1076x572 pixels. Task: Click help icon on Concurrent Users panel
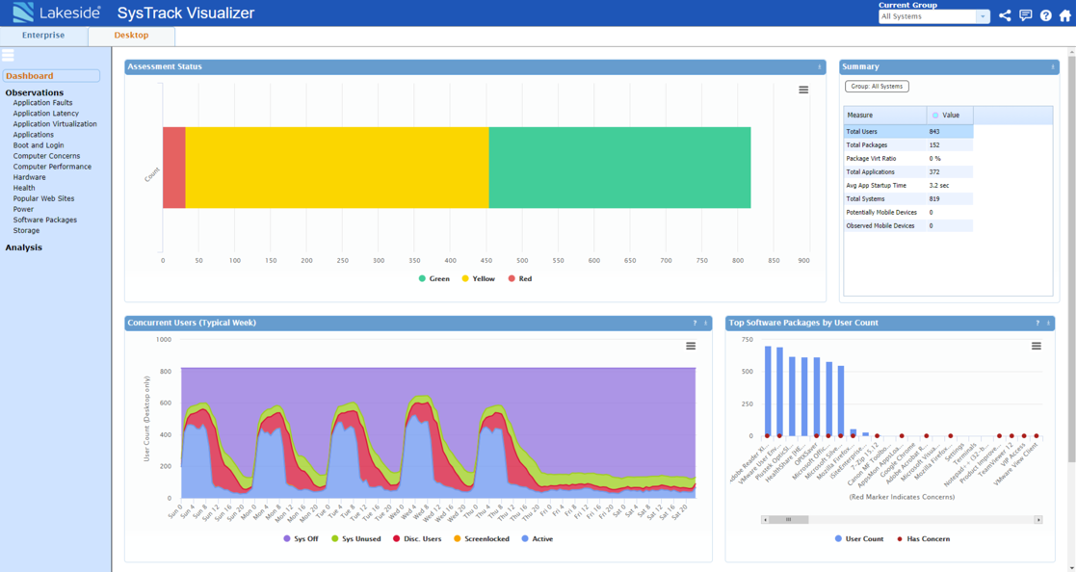coord(694,323)
